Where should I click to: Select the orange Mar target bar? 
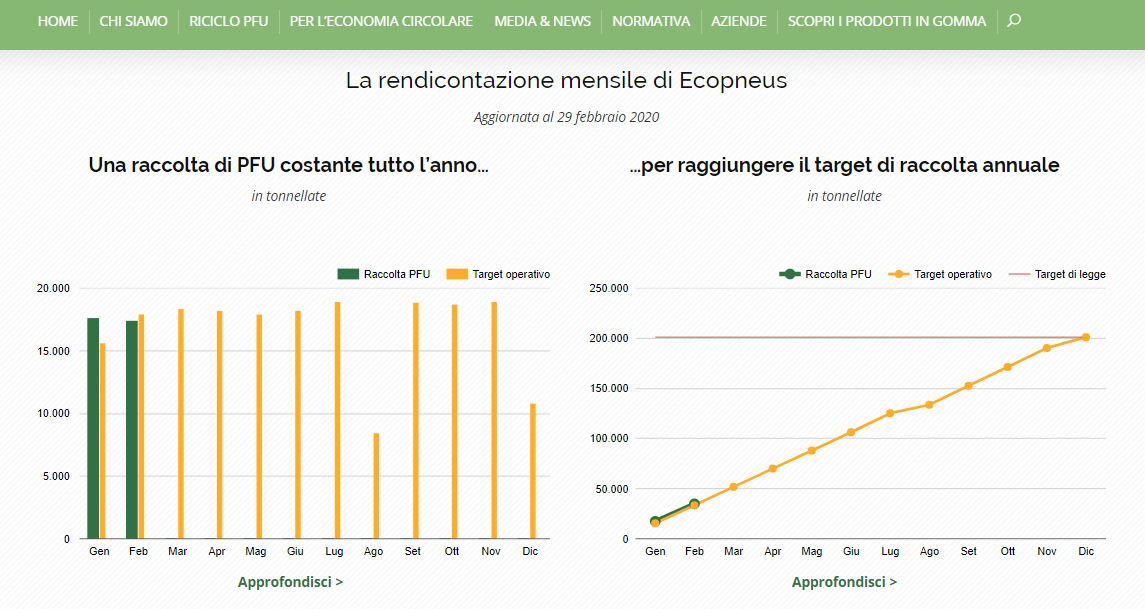pos(181,424)
